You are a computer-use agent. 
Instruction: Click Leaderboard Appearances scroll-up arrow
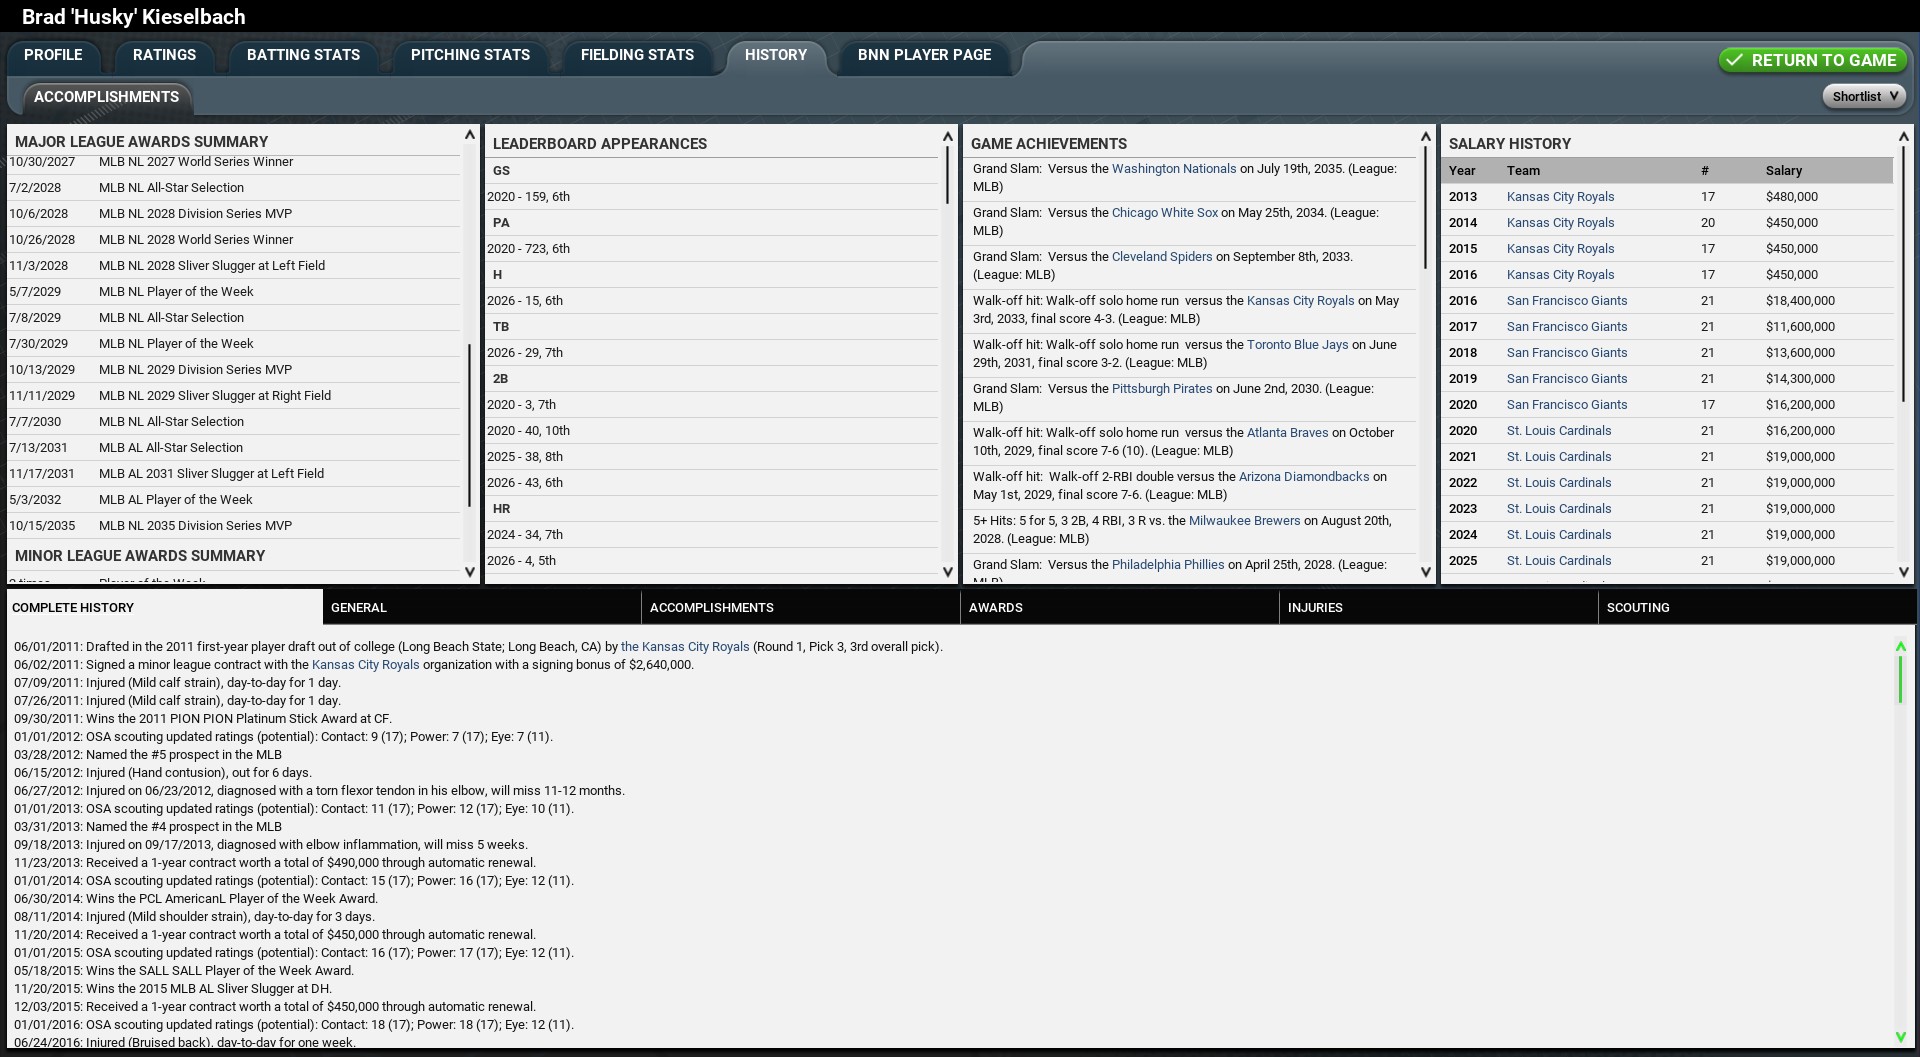click(x=948, y=137)
